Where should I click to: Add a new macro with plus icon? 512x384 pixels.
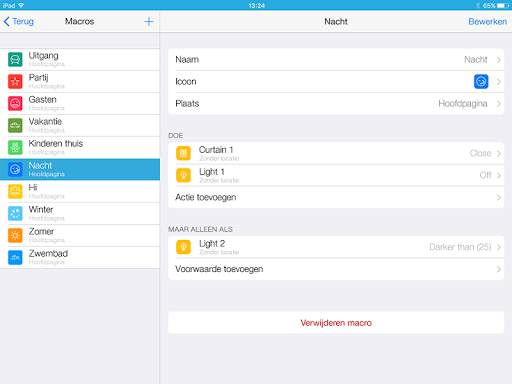149,22
